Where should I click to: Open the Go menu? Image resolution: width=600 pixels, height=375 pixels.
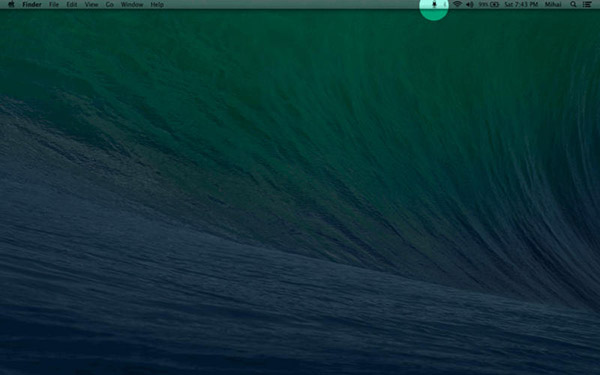[110, 5]
